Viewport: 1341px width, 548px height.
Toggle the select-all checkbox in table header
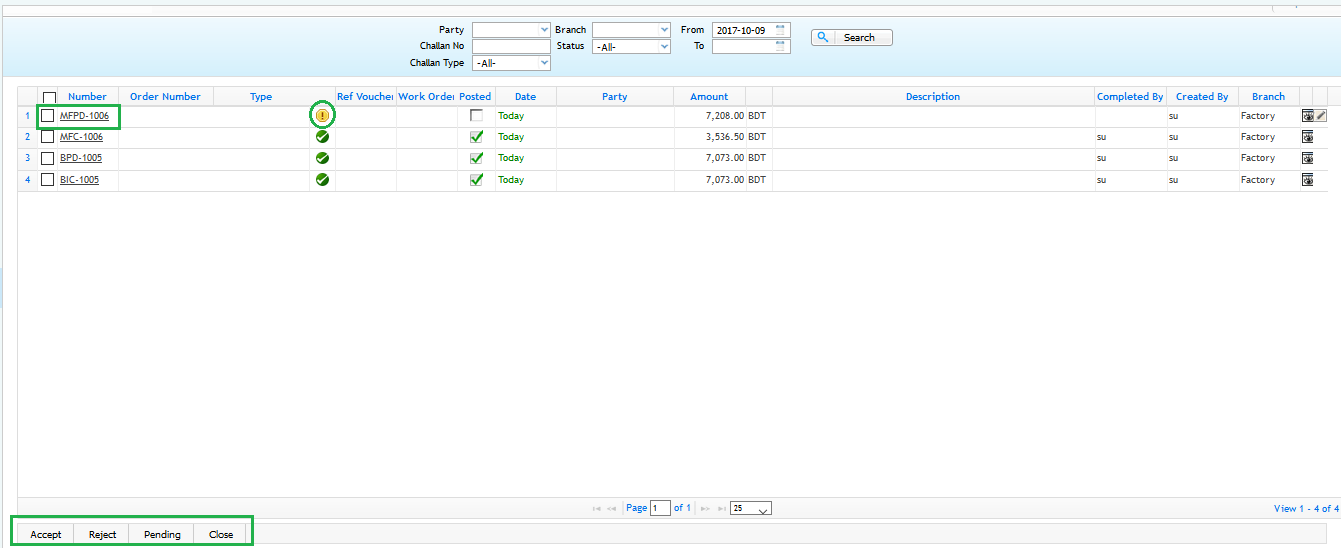(x=49, y=98)
